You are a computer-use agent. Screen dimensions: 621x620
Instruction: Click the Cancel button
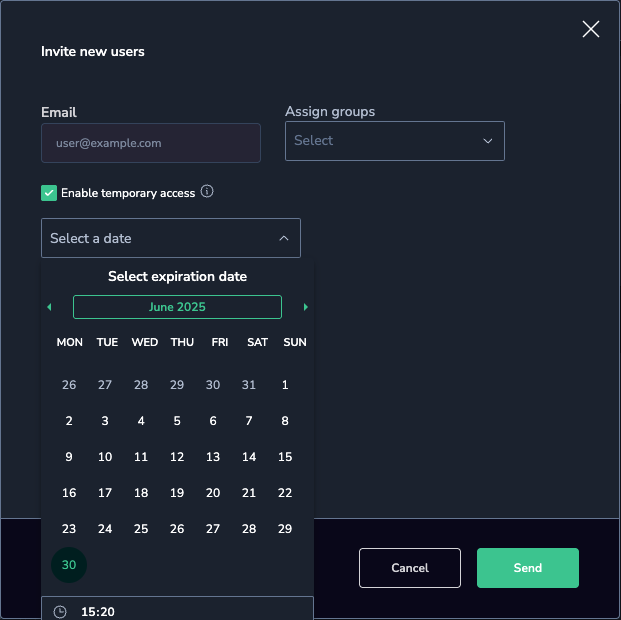click(410, 568)
